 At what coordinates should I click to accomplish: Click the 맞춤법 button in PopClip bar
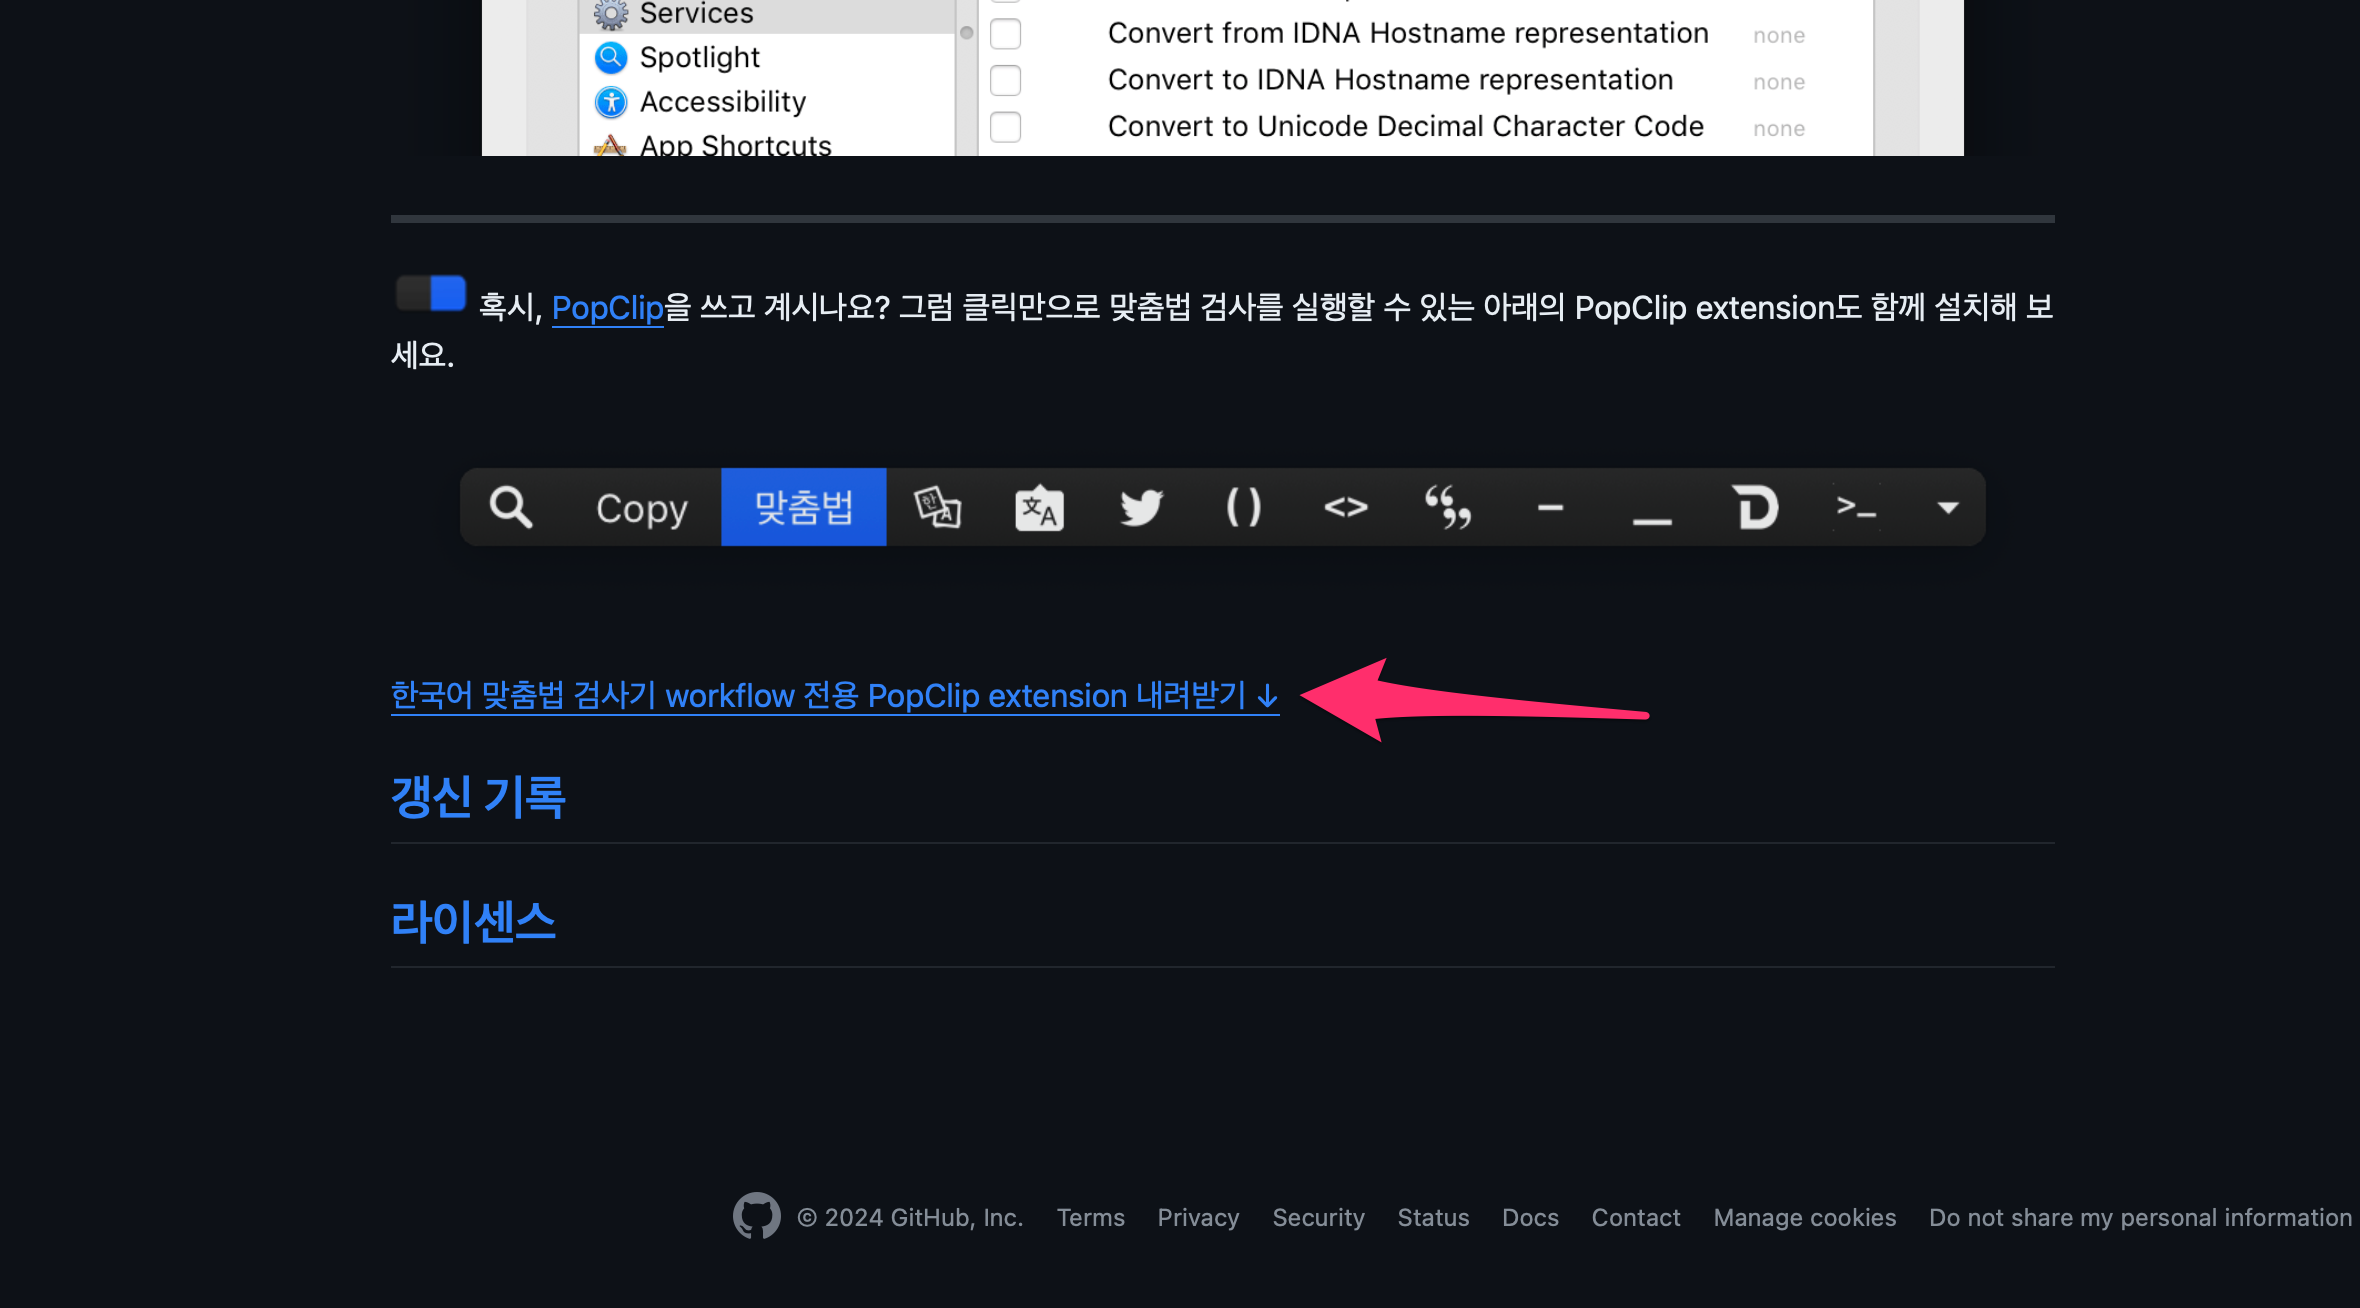803,507
